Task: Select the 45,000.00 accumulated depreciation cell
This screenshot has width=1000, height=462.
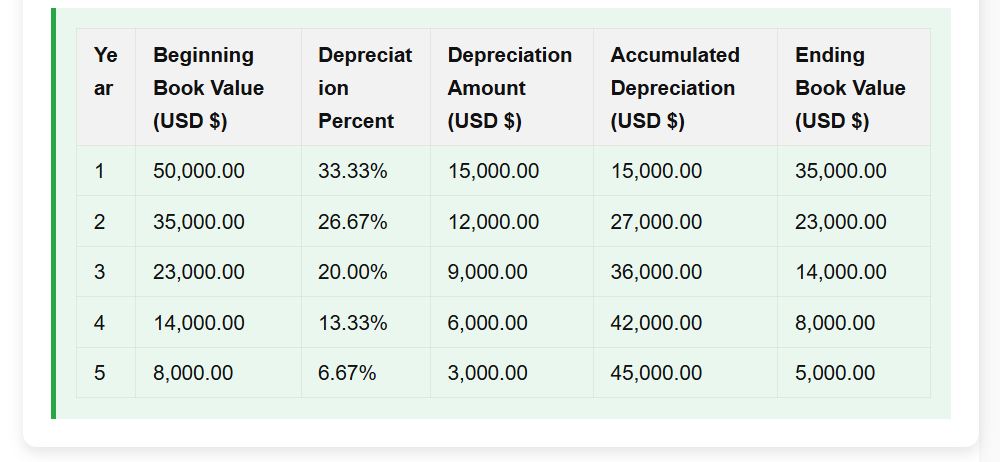Action: pyautogui.click(x=685, y=373)
